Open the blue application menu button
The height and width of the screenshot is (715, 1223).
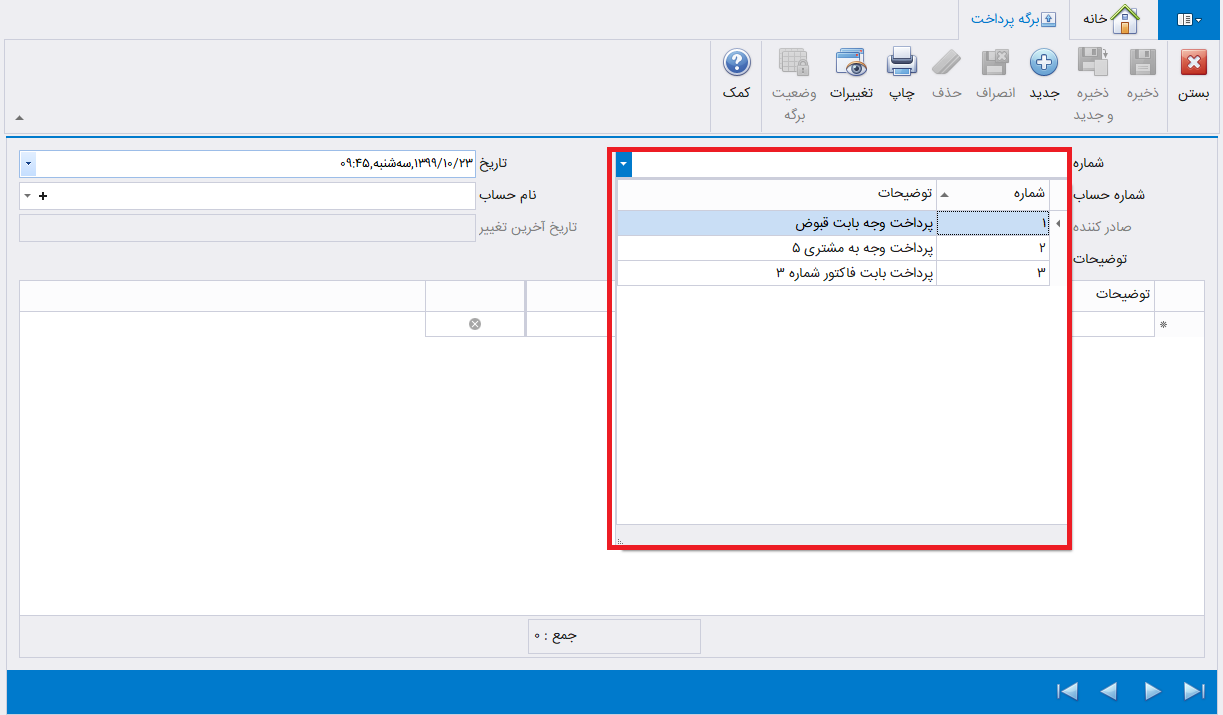1190,19
